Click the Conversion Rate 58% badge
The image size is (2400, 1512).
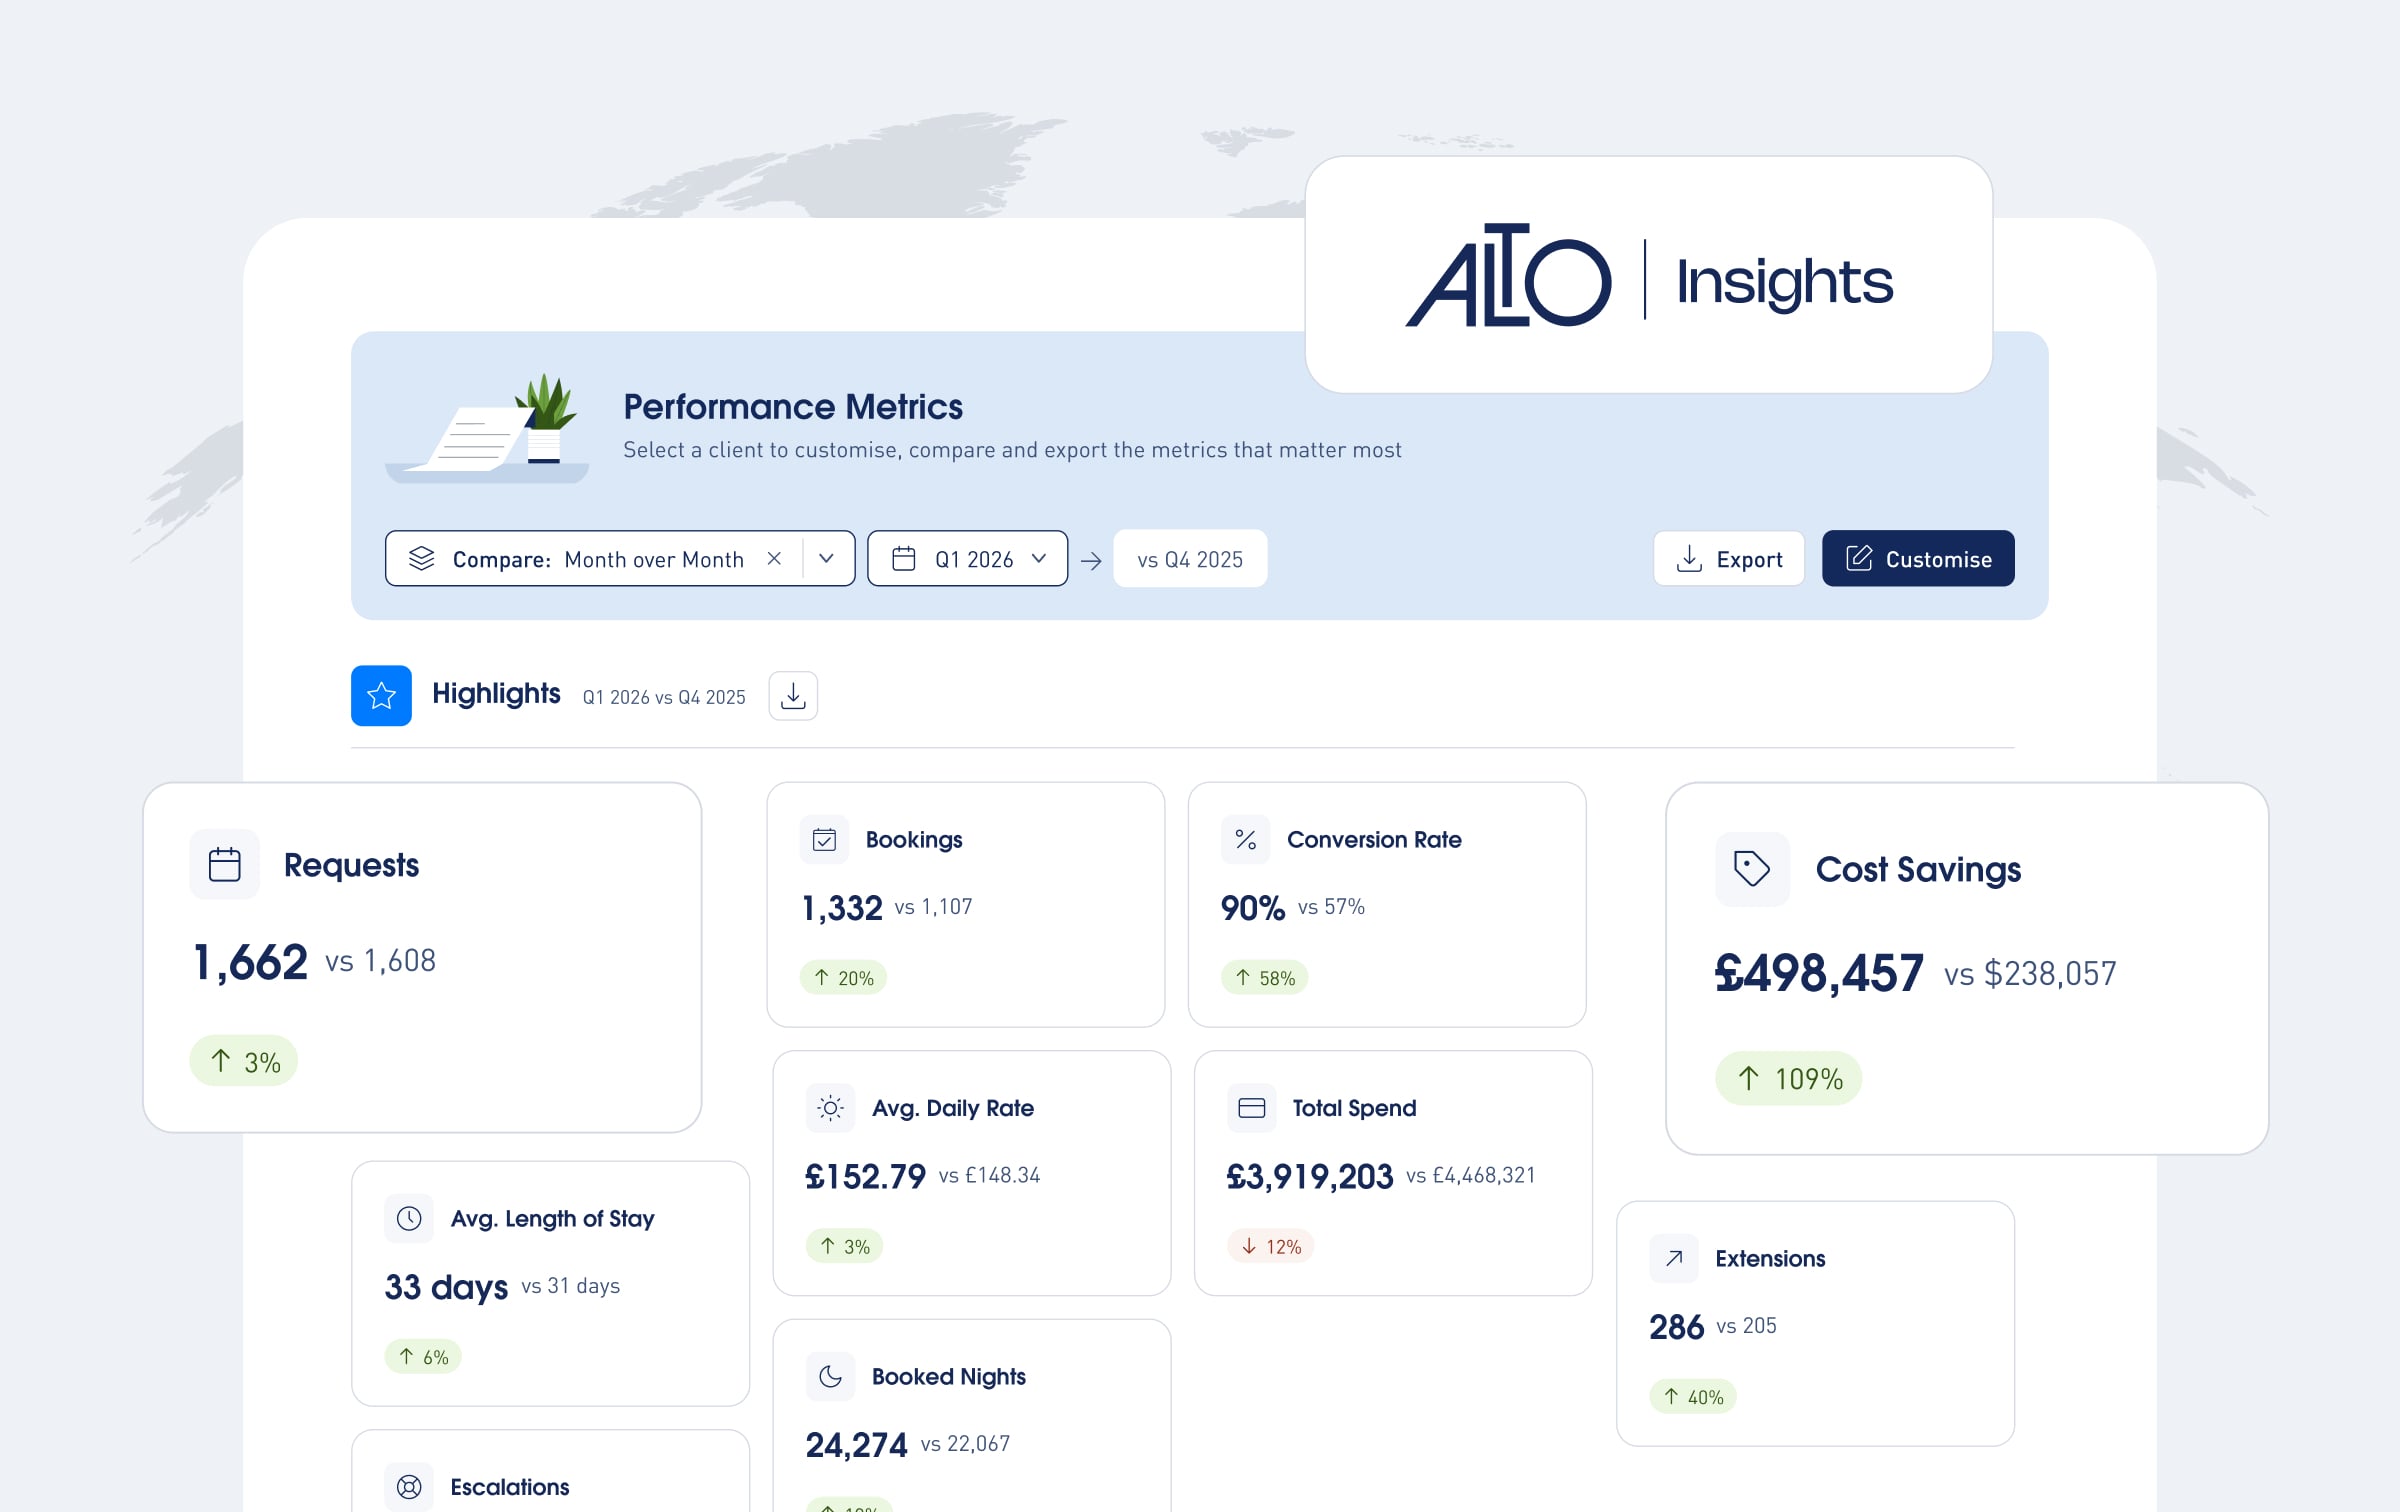tap(1265, 978)
